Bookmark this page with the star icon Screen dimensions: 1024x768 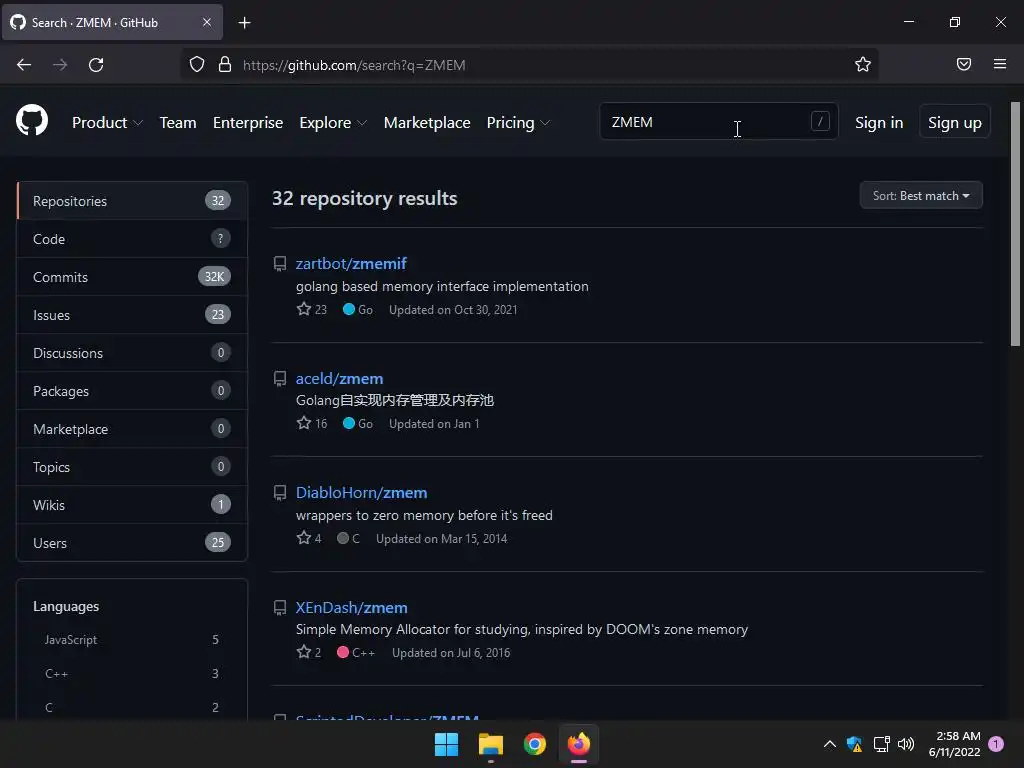[863, 64]
